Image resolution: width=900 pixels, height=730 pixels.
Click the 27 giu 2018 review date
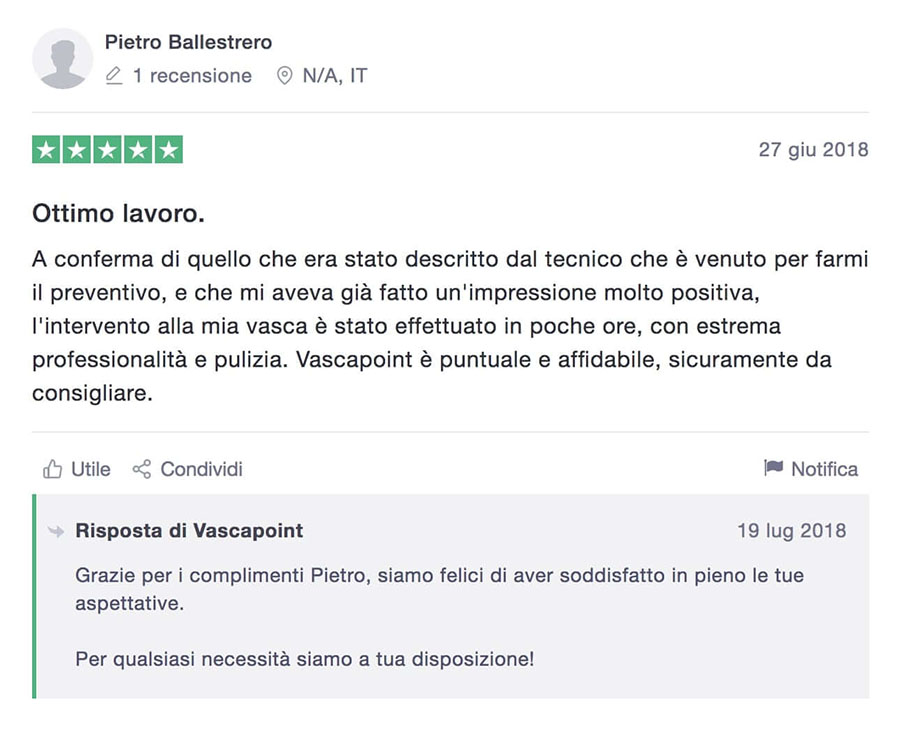tap(813, 149)
